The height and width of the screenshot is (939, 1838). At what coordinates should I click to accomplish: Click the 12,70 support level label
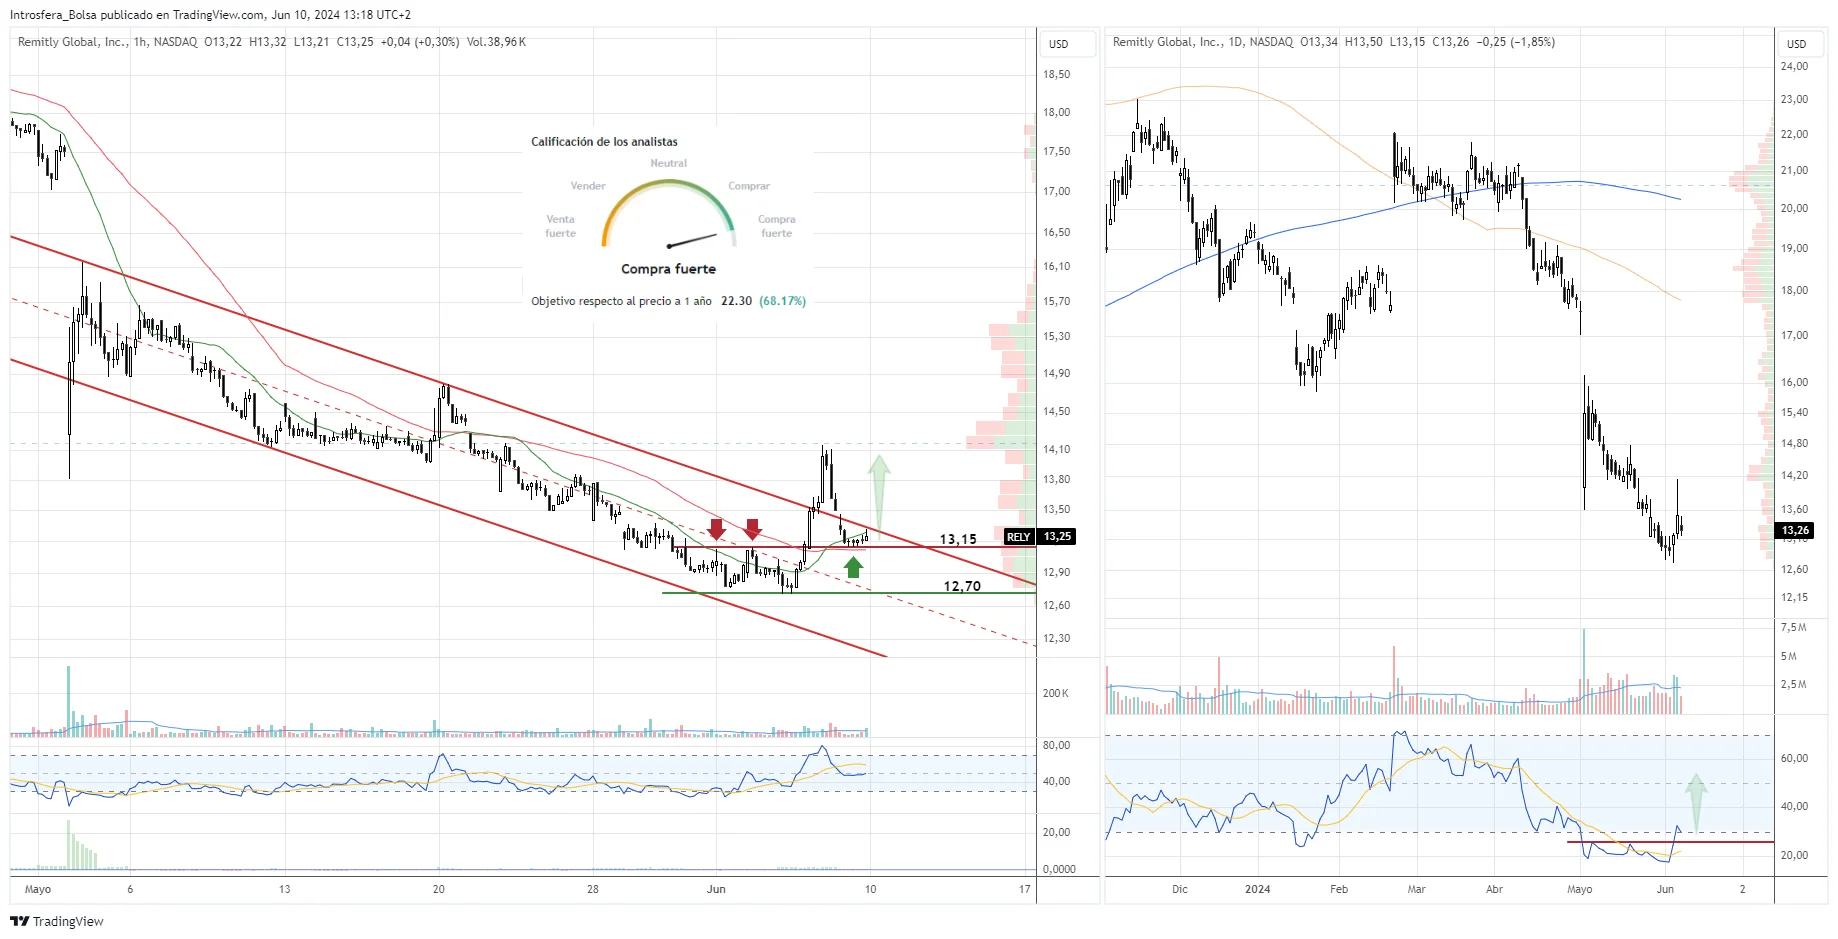(962, 586)
